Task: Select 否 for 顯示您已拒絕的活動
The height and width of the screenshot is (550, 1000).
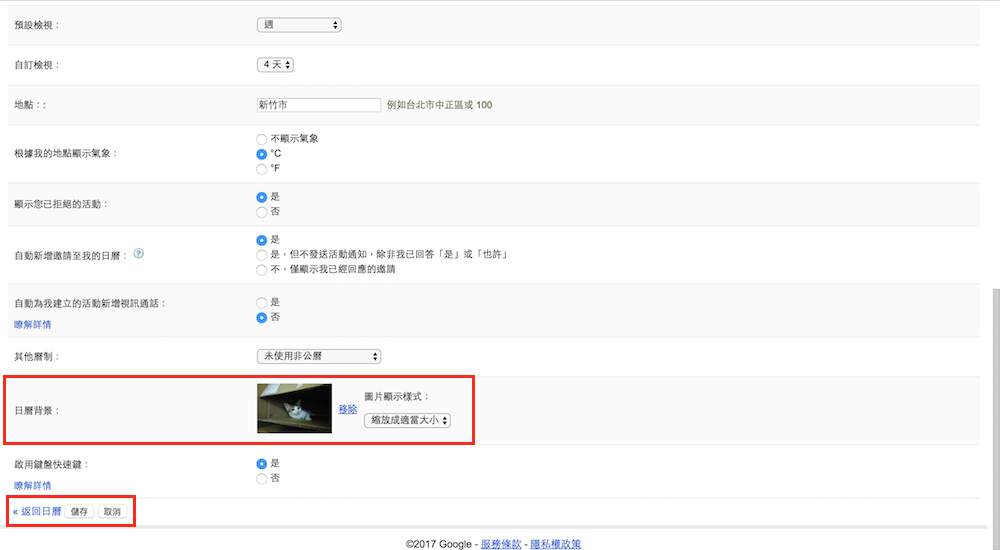Action: pos(261,212)
